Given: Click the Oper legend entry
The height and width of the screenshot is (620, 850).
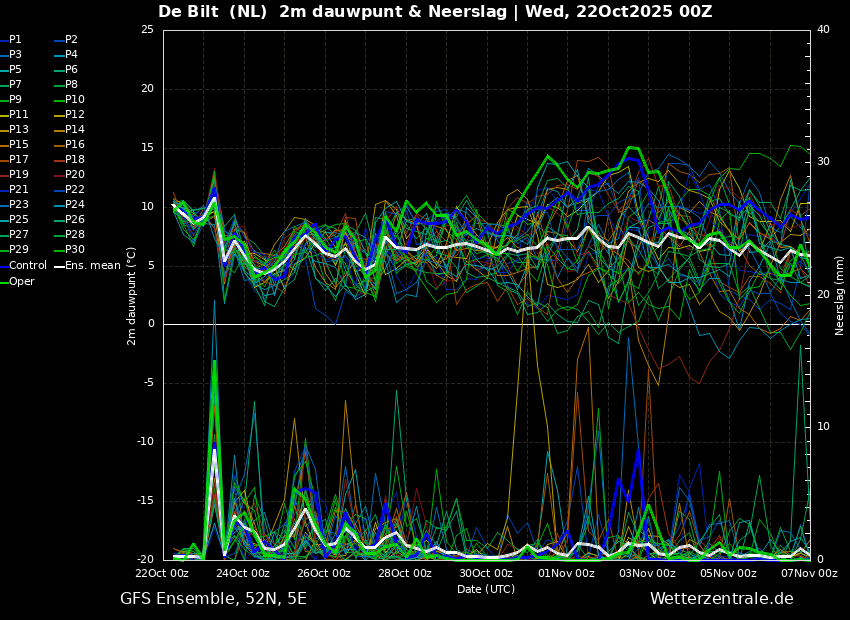Looking at the screenshot, I should pyautogui.click(x=21, y=282).
